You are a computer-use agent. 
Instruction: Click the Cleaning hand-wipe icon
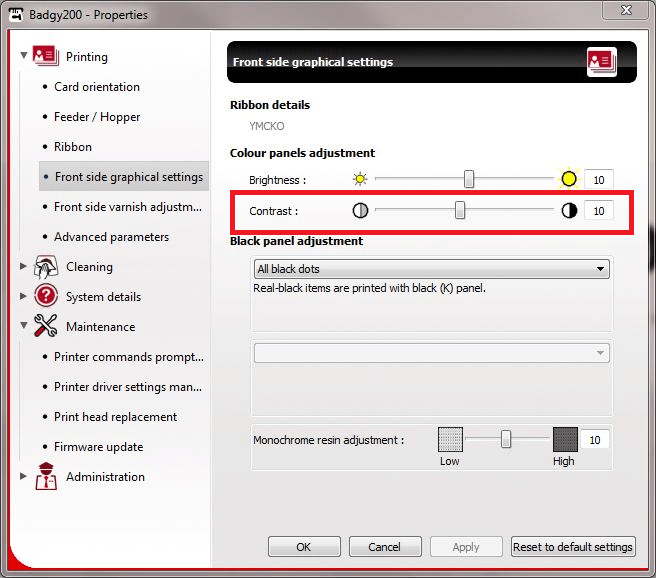(x=46, y=267)
